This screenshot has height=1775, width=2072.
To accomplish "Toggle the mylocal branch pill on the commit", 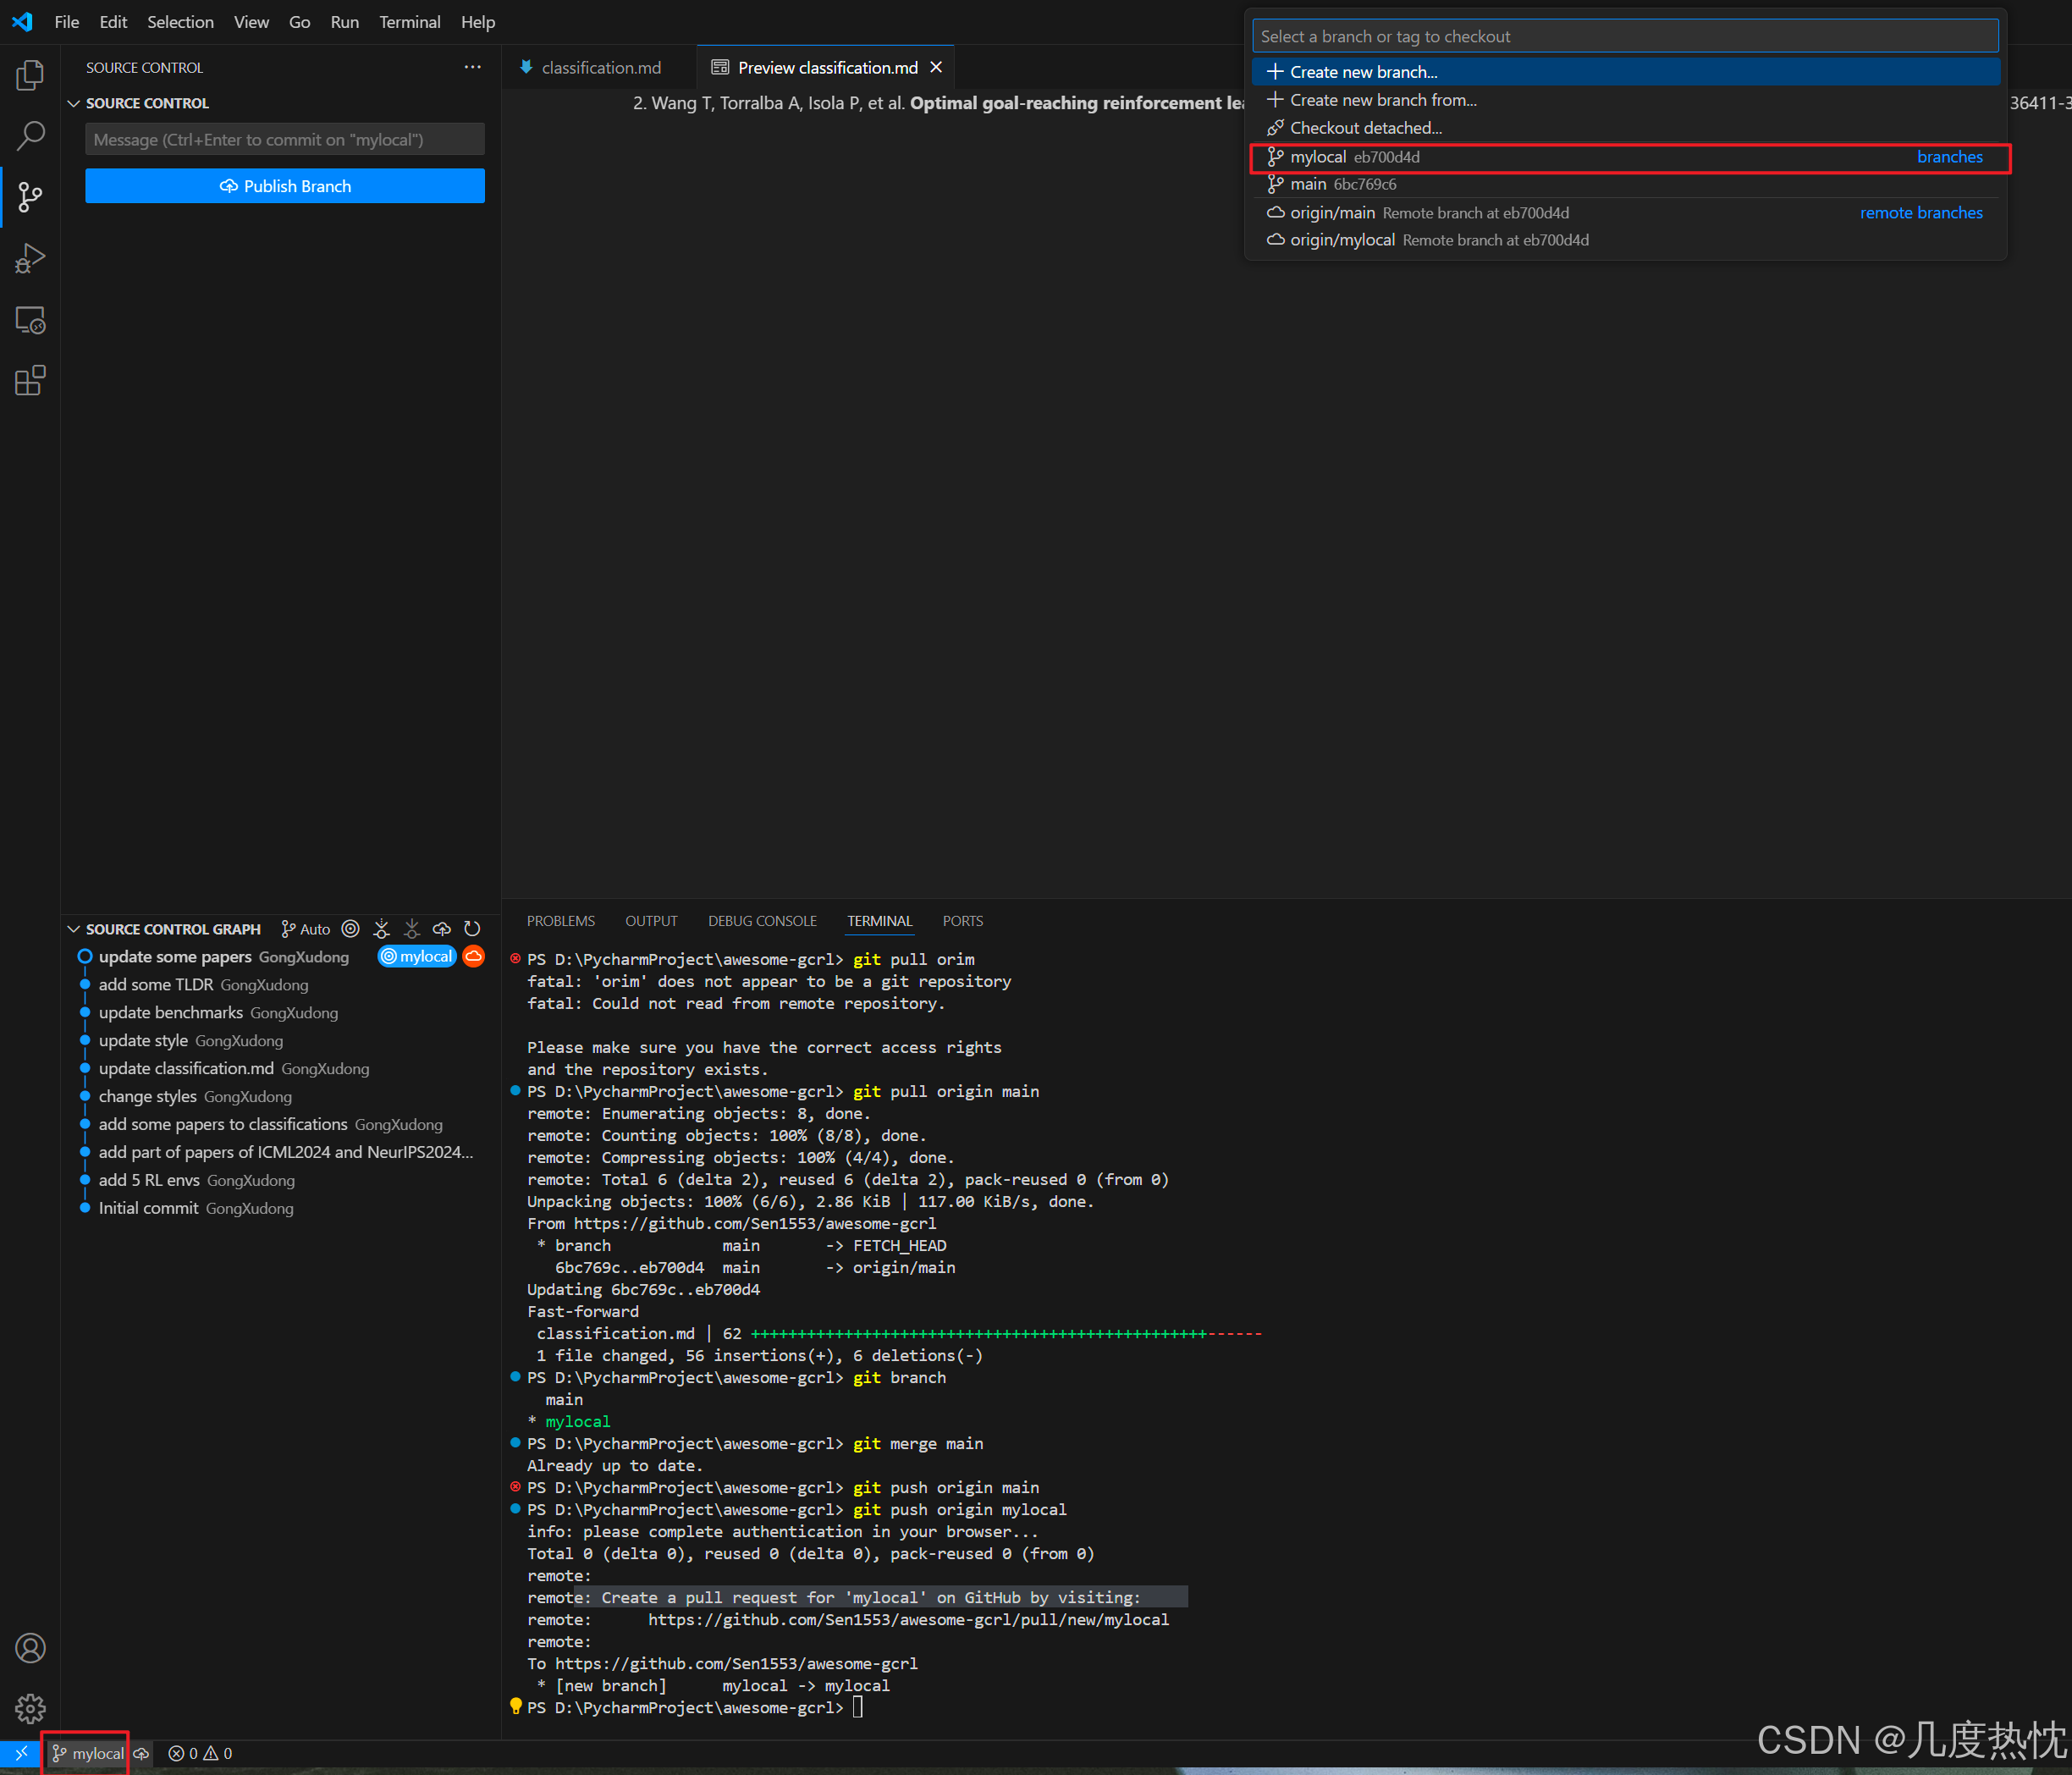I will [417, 956].
